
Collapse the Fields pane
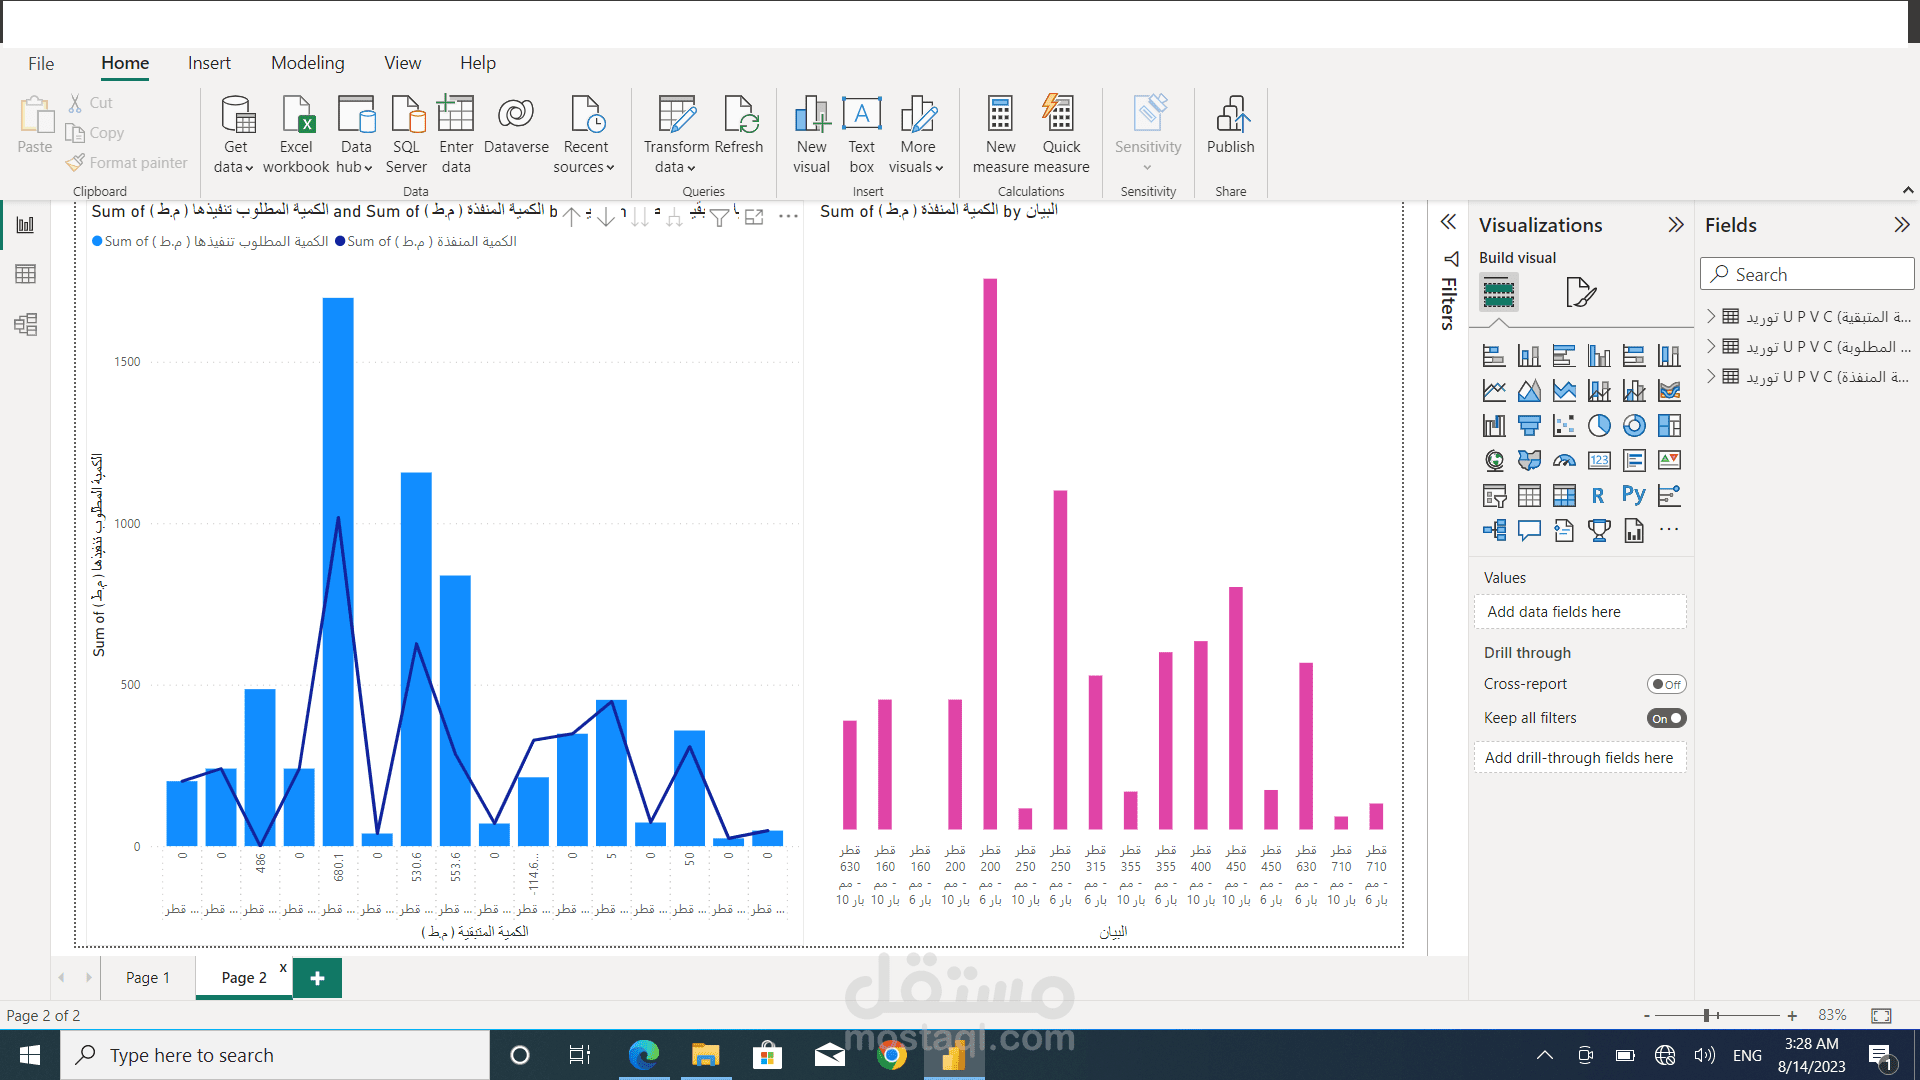tap(1902, 225)
